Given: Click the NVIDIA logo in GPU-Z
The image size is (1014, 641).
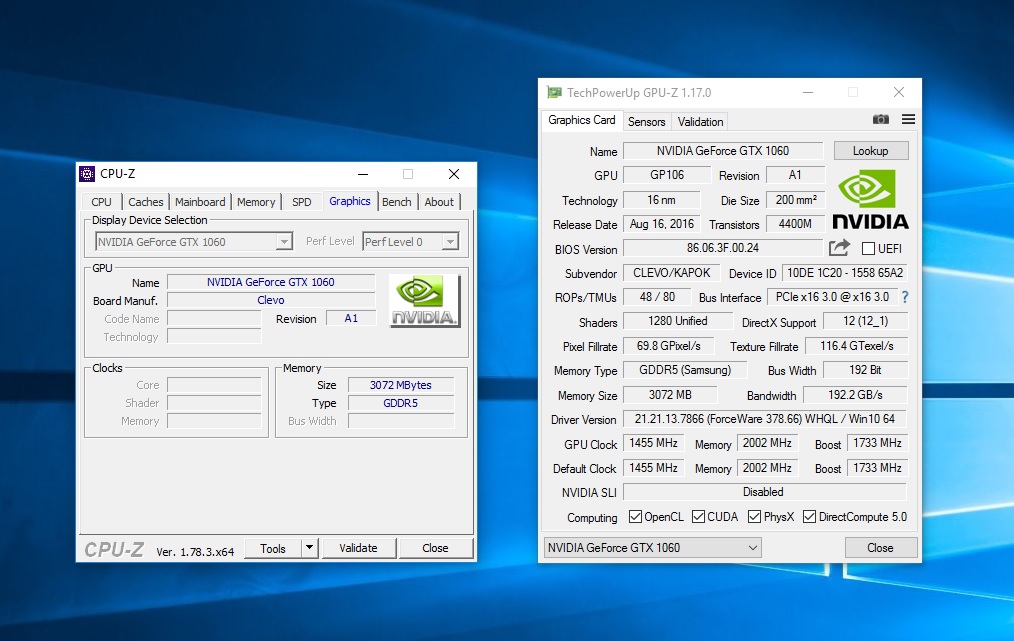Looking at the screenshot, I should [870, 199].
